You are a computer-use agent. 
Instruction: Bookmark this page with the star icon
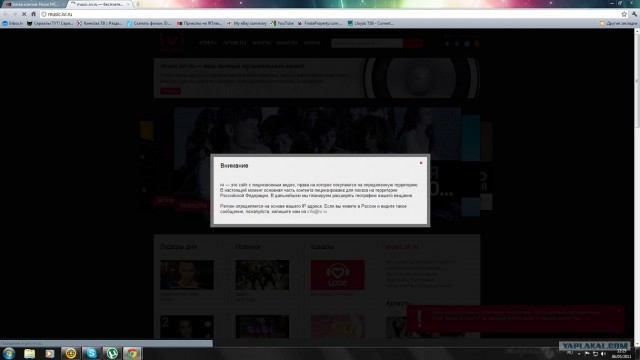click(x=624, y=14)
